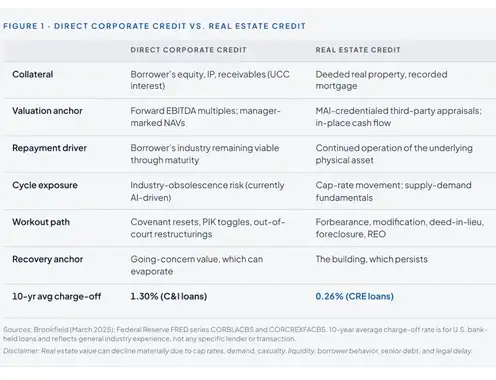The width and height of the screenshot is (496, 380).
Task: Click the Deeded real property cell
Action: [x=381, y=80]
